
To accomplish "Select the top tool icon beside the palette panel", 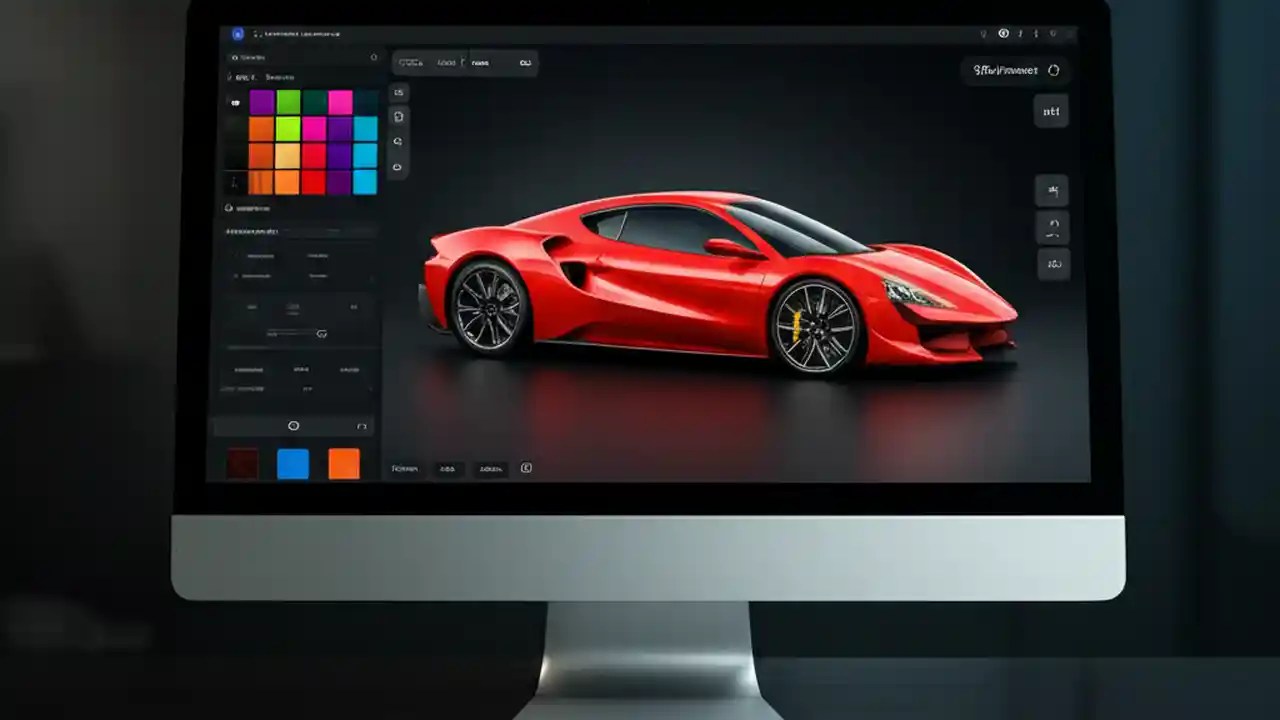I will click(x=399, y=93).
